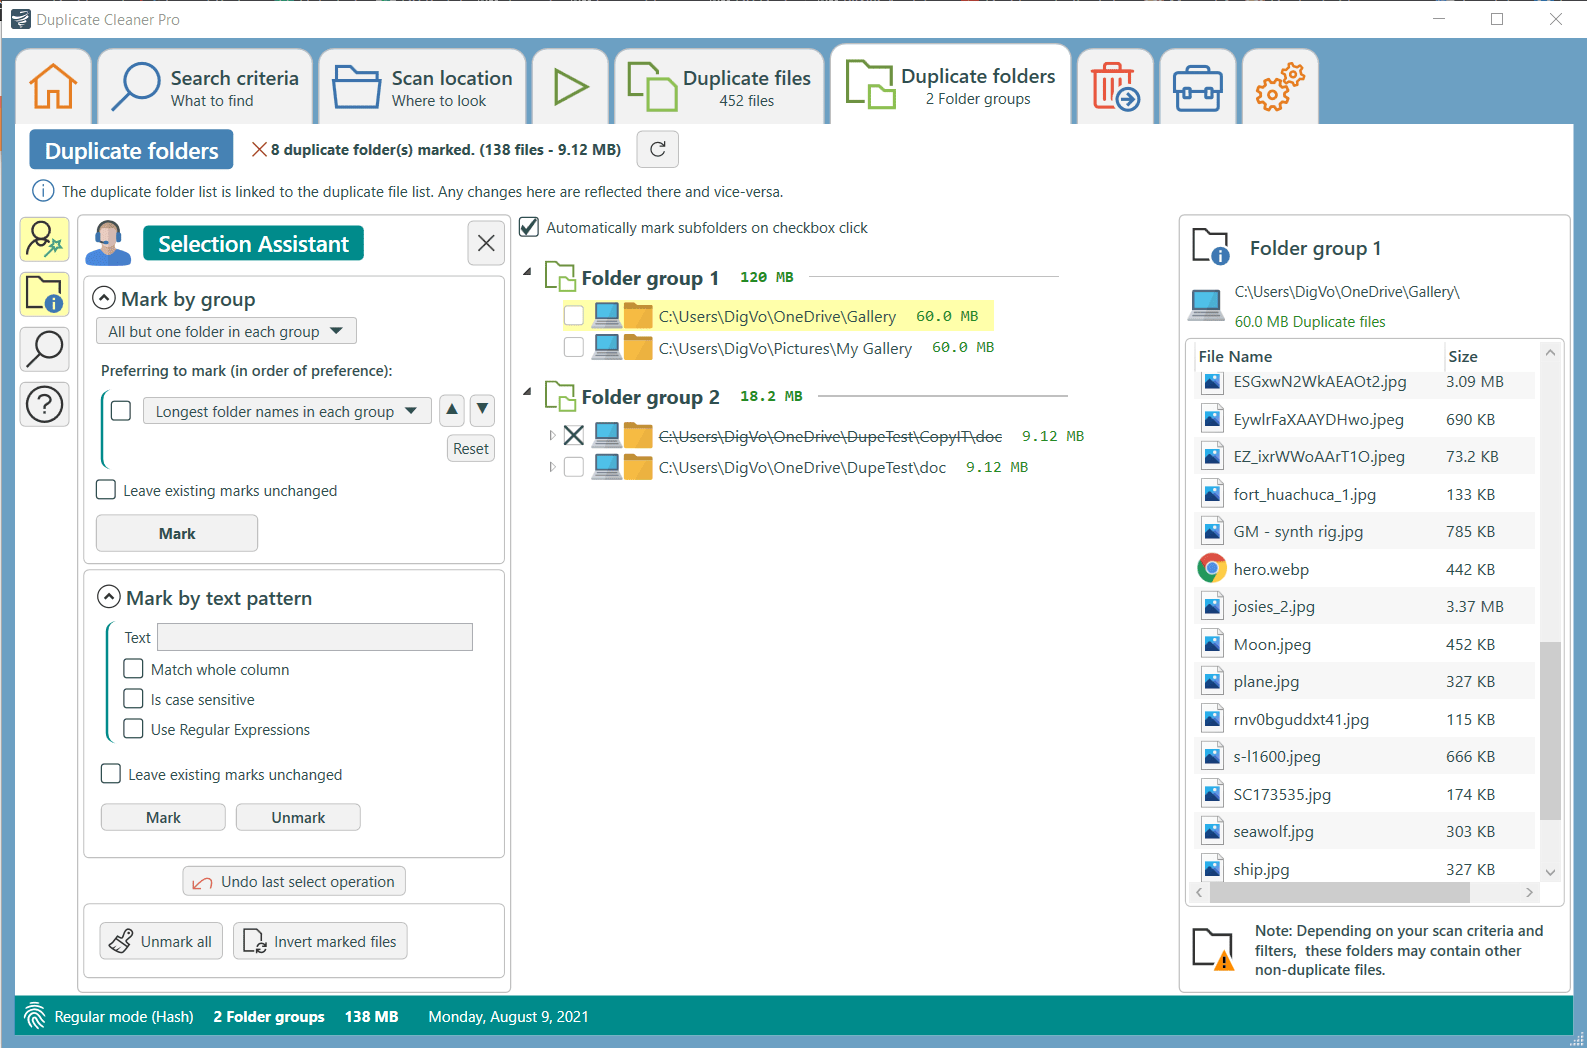Click the Unmark all button
The width and height of the screenshot is (1587, 1048).
click(x=161, y=941)
